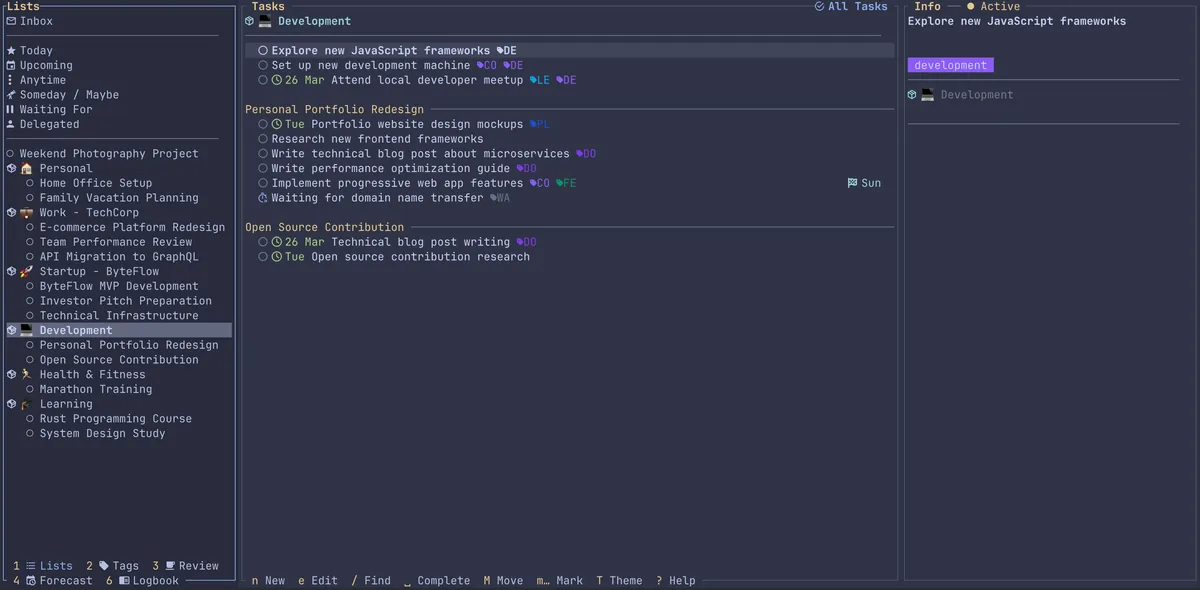
Task: Select Rust Programming Course project
Action: click(x=116, y=419)
